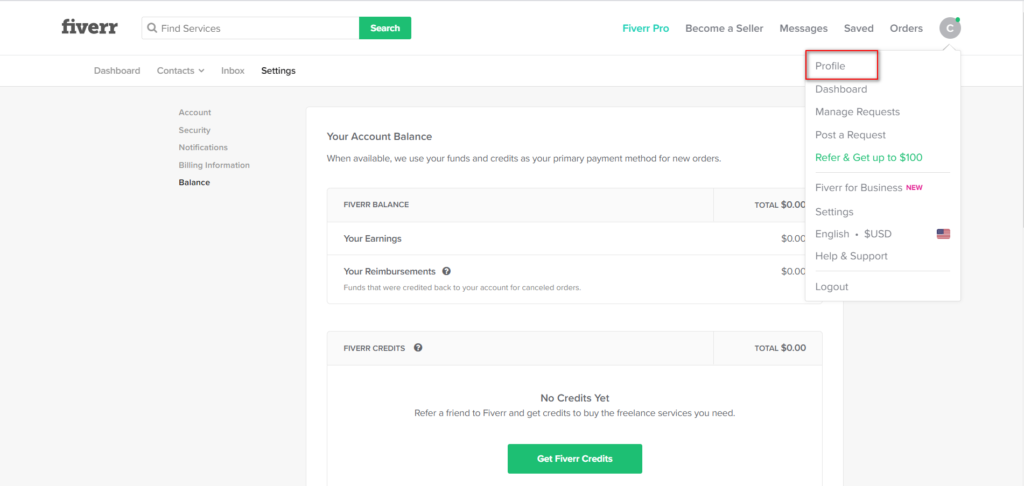Click the help icon beside Fiverr Credits

tap(418, 348)
